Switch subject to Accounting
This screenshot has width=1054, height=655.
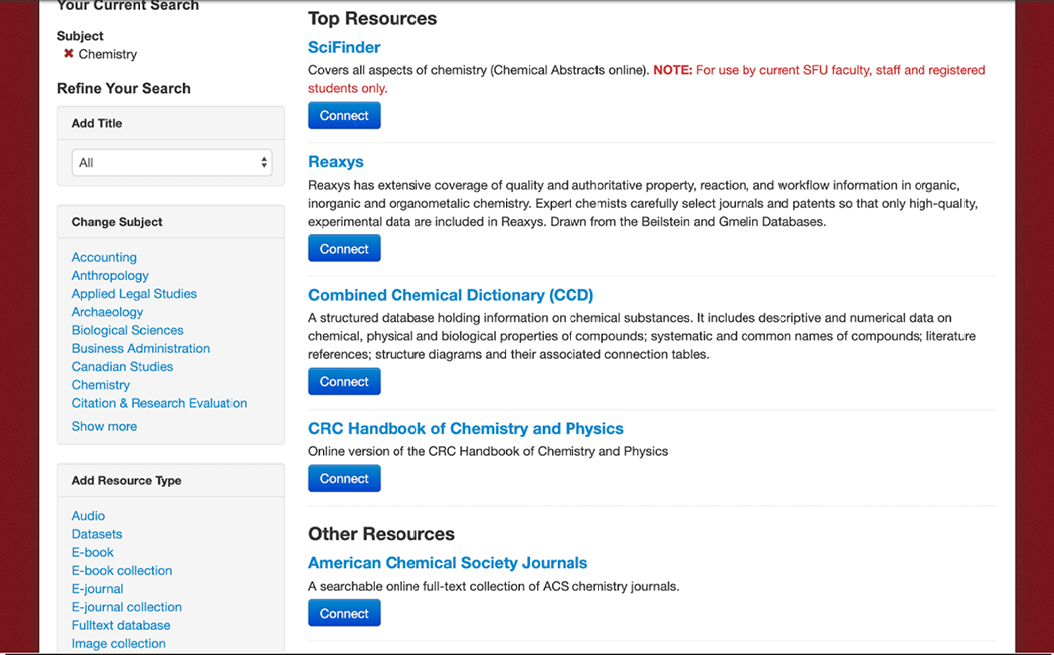coord(104,257)
